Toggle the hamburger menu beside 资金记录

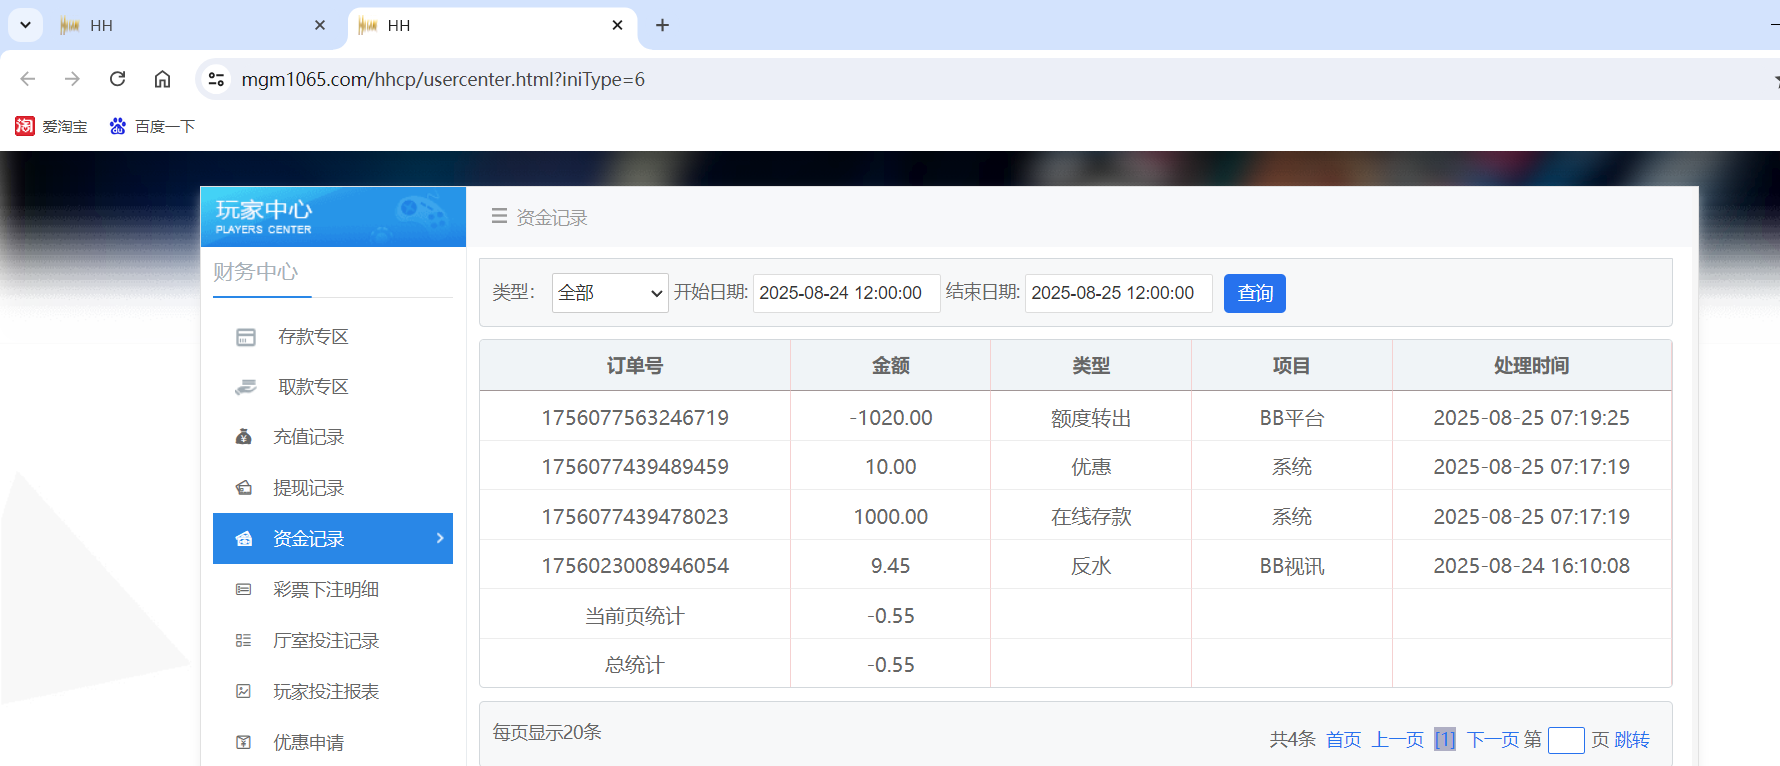[499, 216]
